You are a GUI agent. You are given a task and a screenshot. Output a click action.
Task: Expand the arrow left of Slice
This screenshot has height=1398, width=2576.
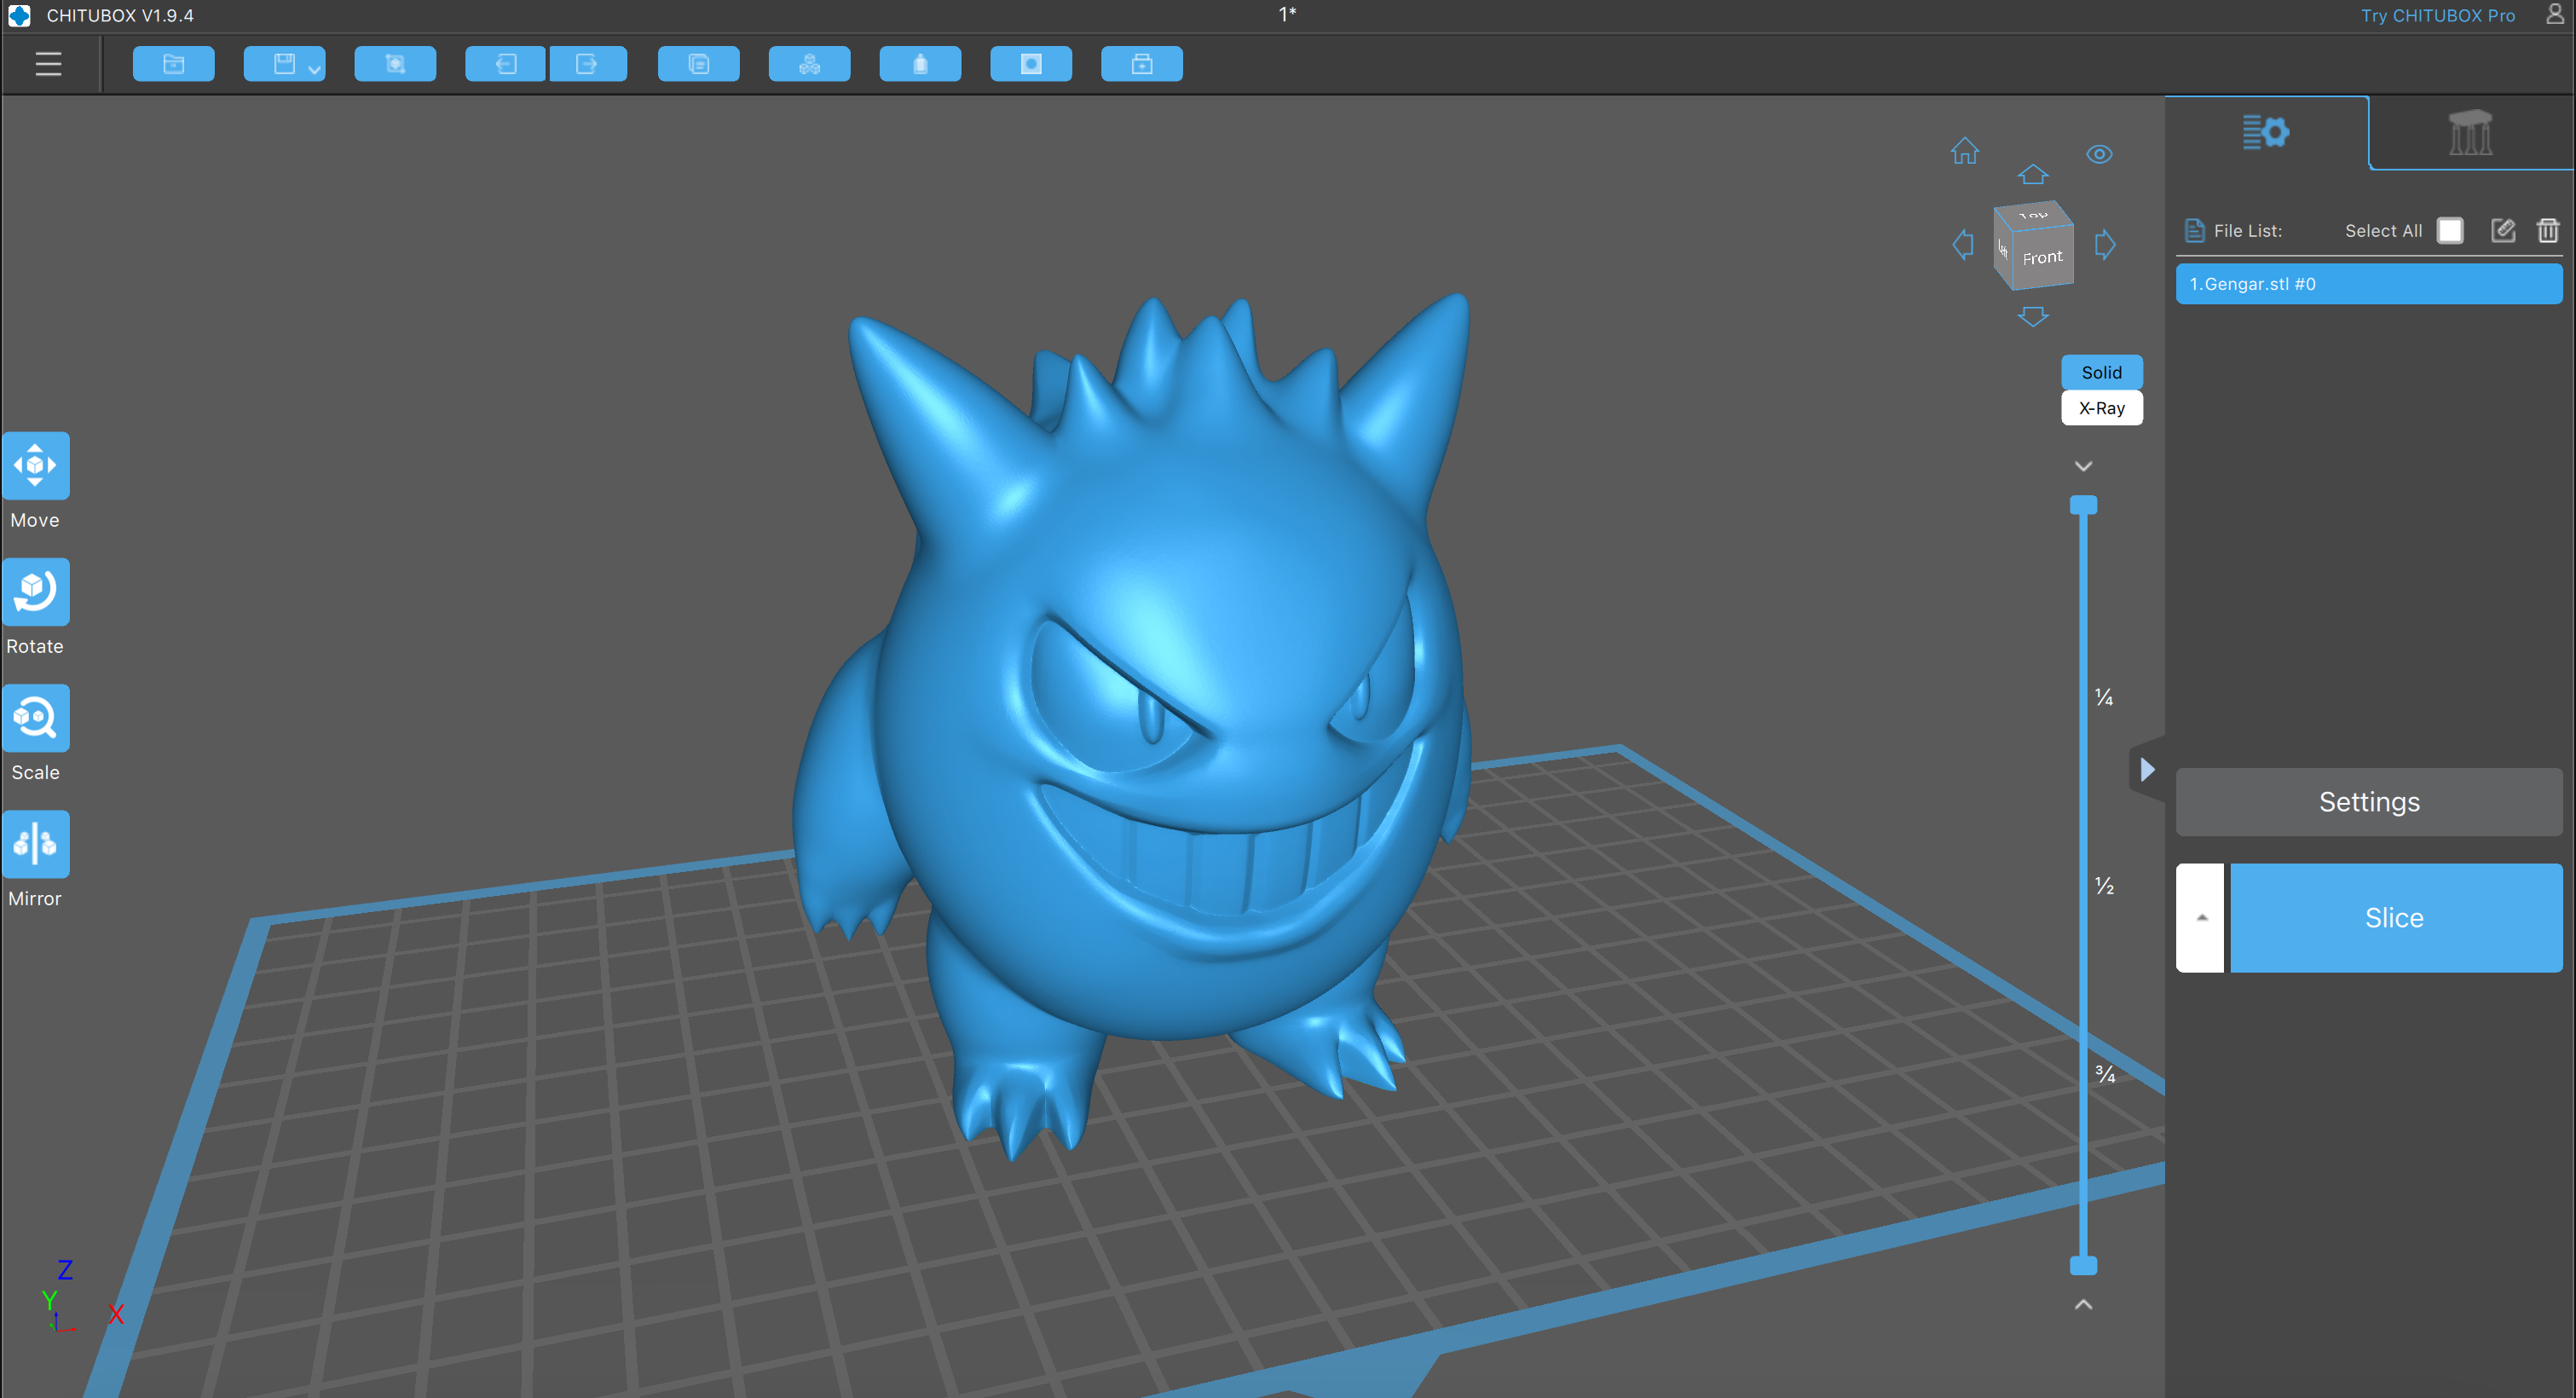click(x=2200, y=917)
